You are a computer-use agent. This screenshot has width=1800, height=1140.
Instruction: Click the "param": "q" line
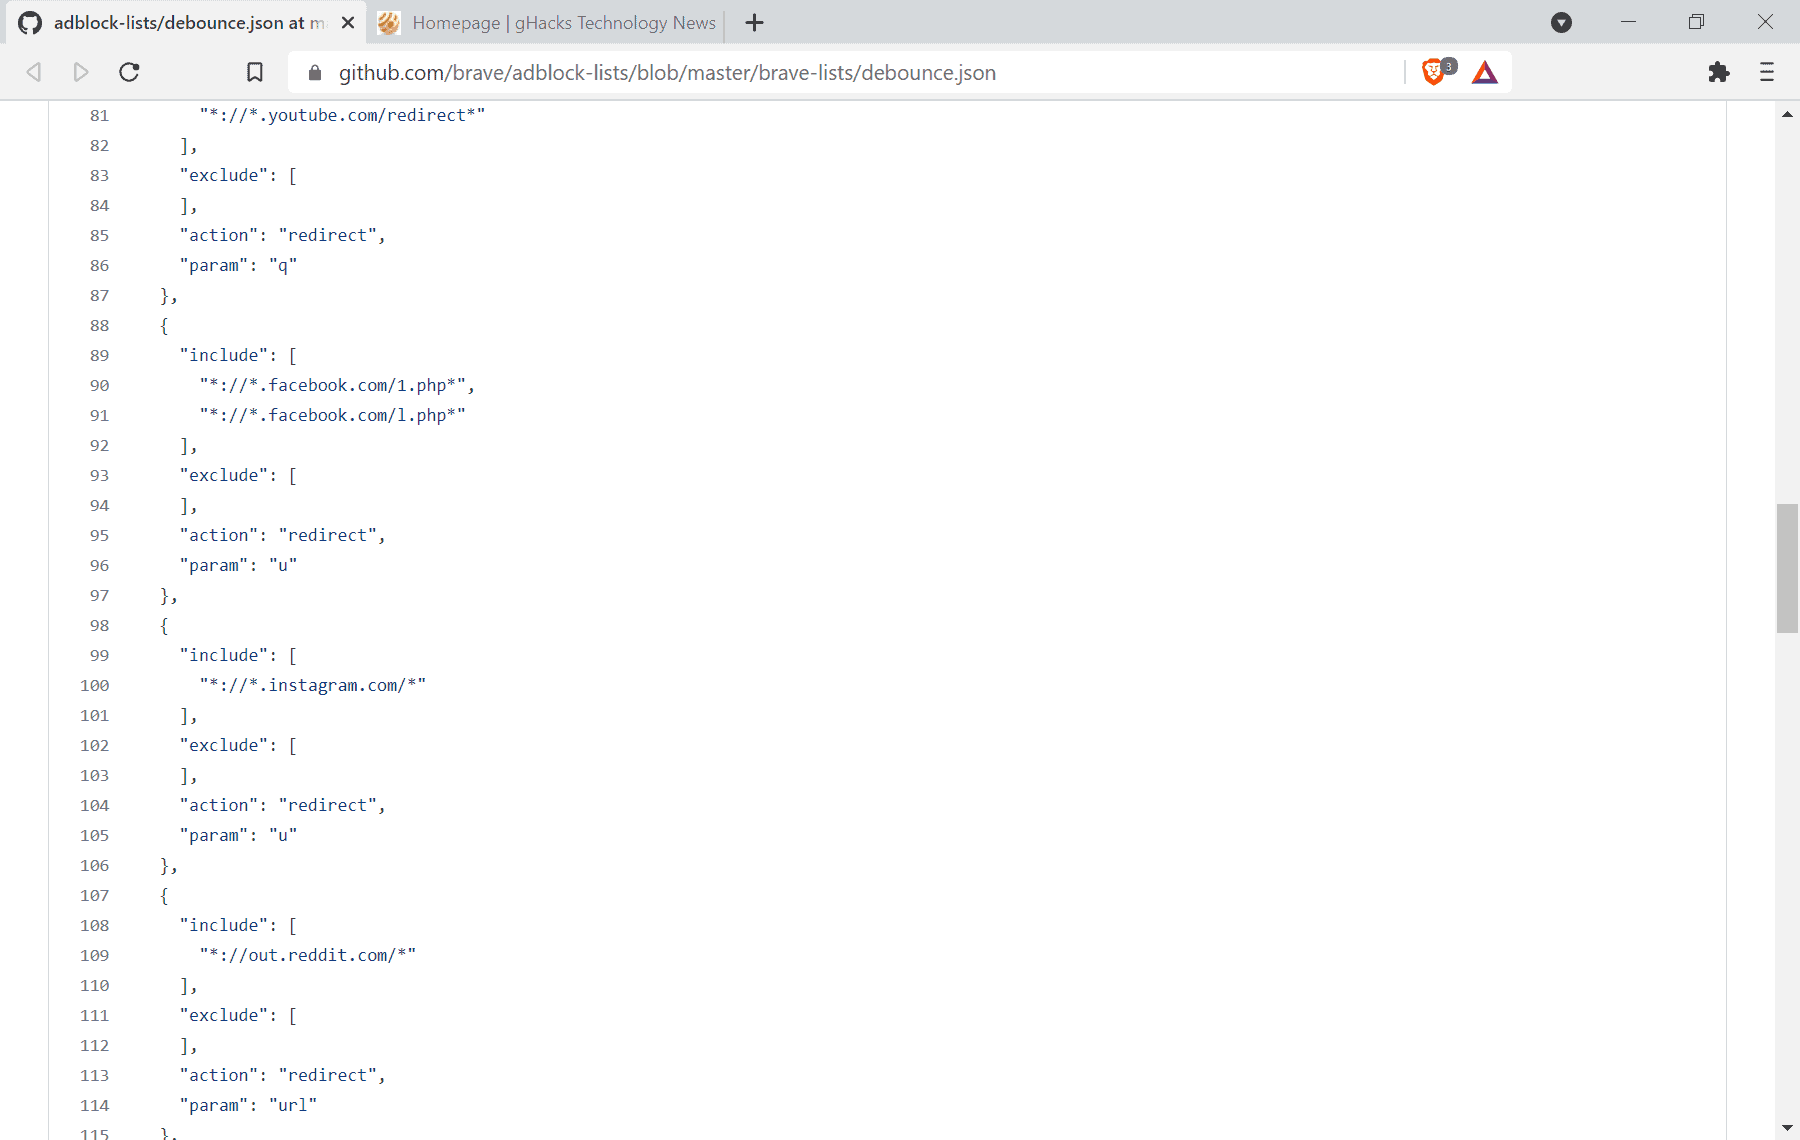coord(238,265)
